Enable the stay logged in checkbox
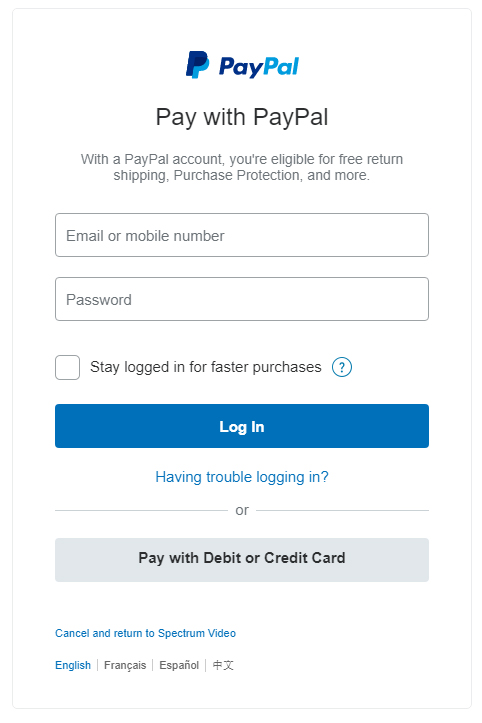482x723 pixels. [67, 367]
